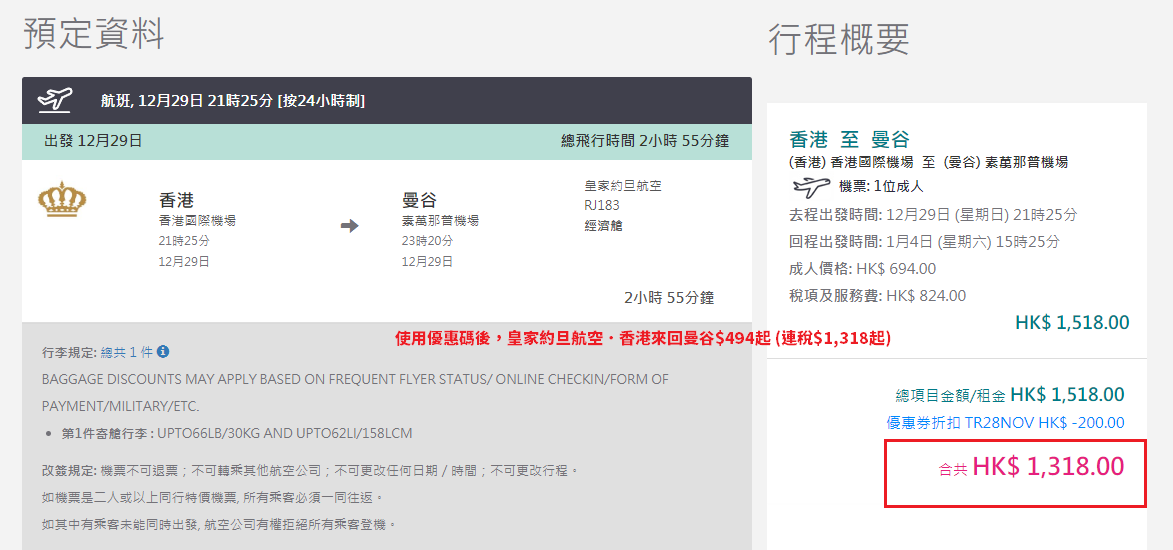Click 總飛行時間 2小時 55分鐘 text
The width and height of the screenshot is (1173, 550).
[645, 141]
